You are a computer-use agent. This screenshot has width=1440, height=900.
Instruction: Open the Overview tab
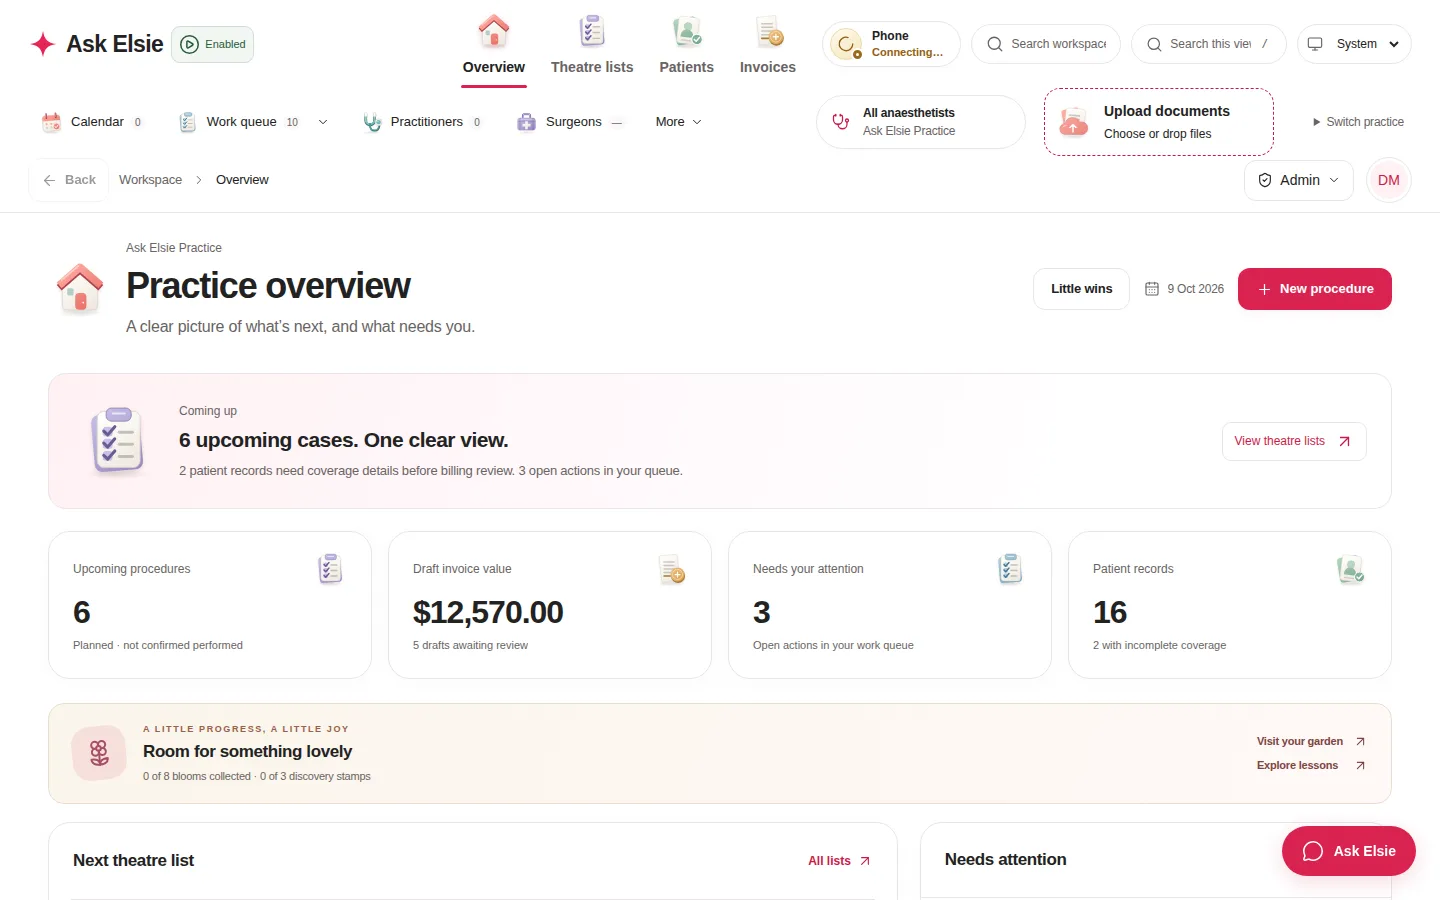[493, 46]
